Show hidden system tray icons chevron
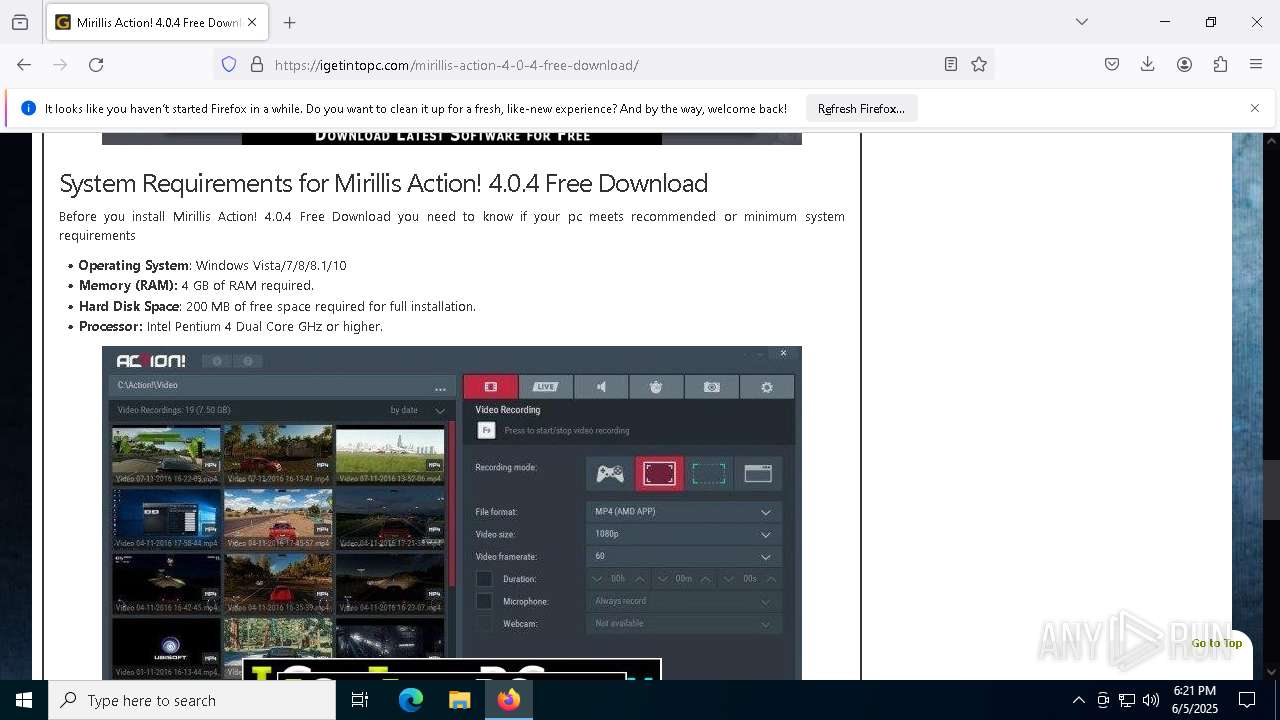 [1078, 700]
